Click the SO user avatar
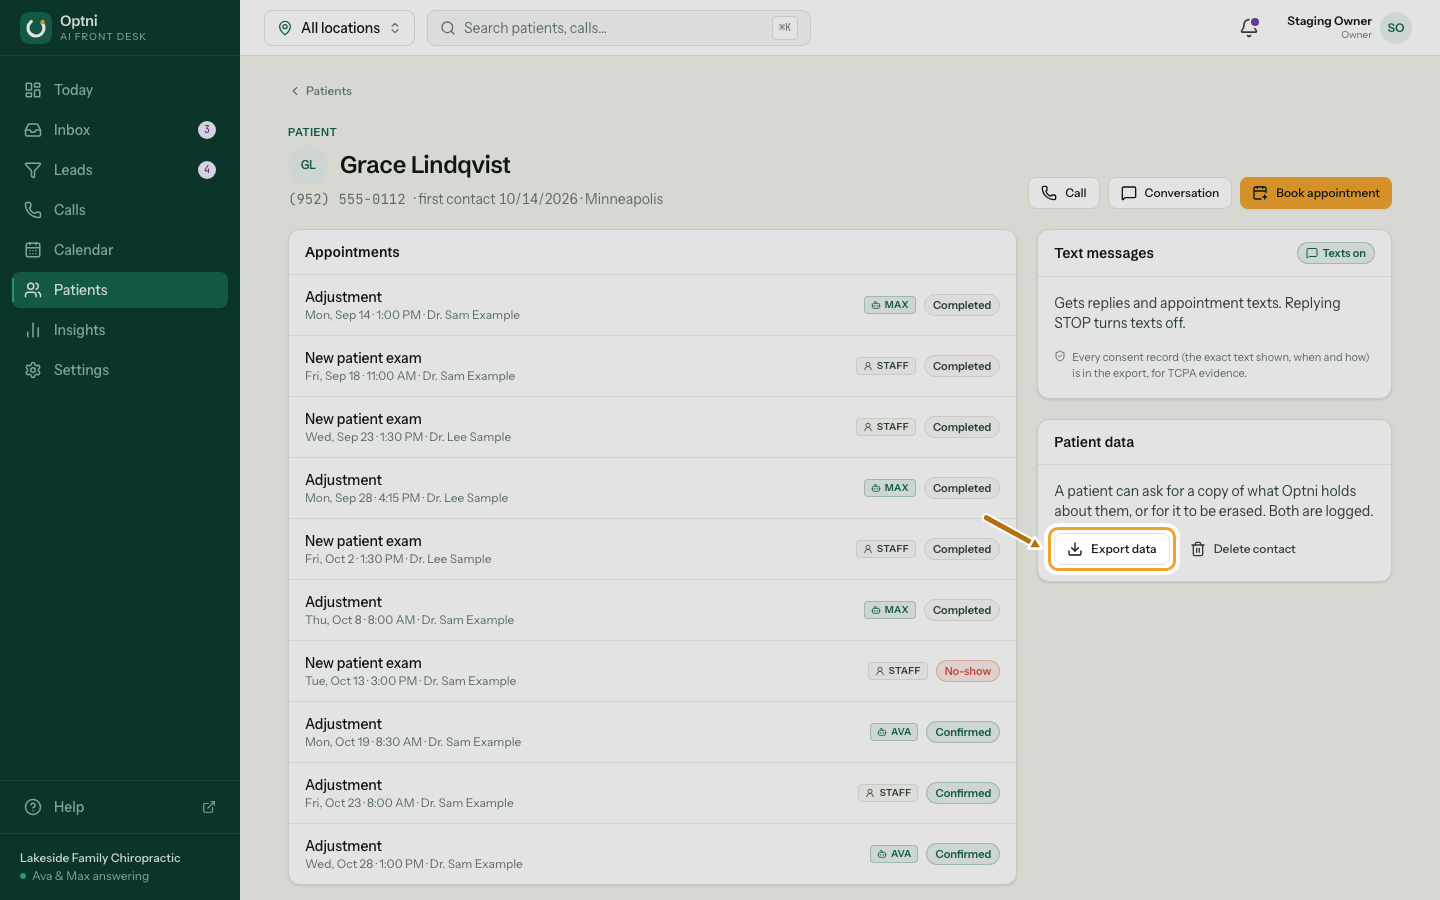The width and height of the screenshot is (1440, 900). [x=1396, y=28]
